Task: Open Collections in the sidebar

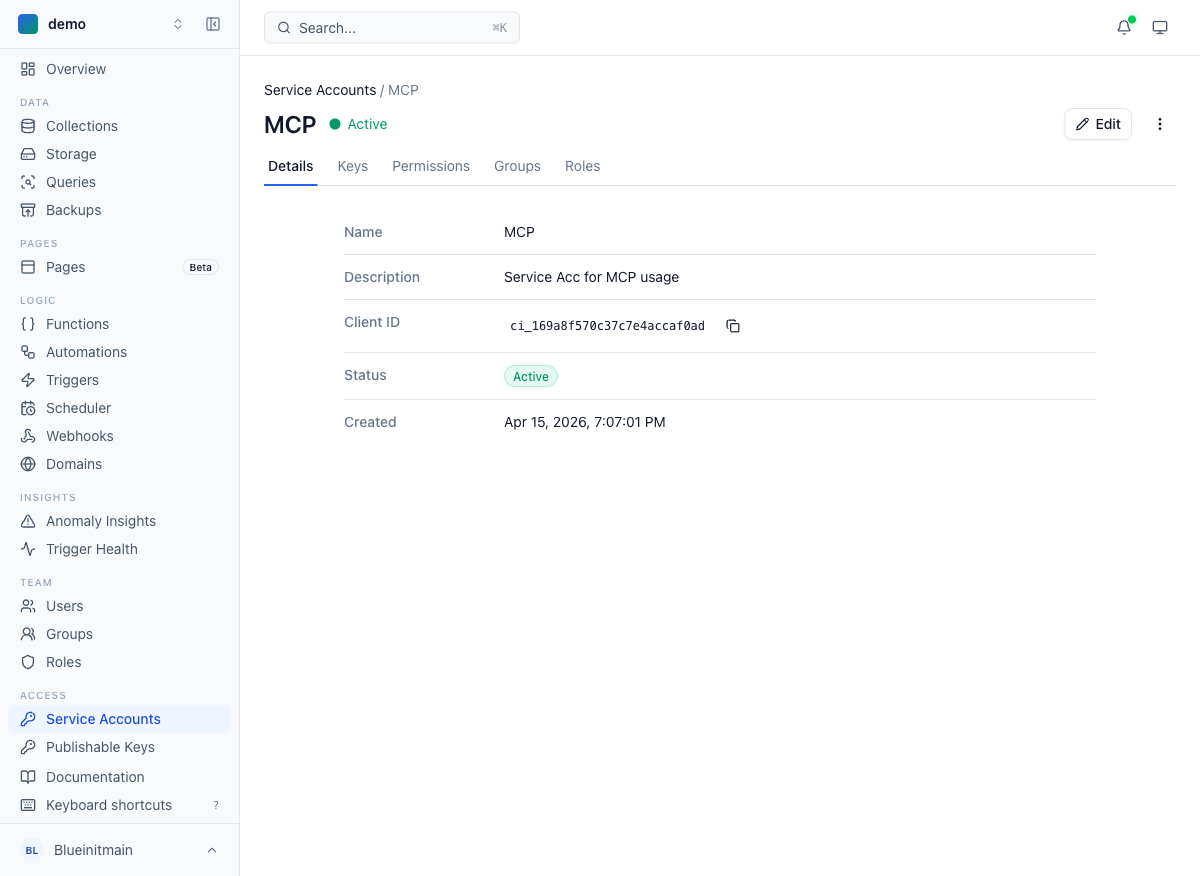Action: coord(119,126)
